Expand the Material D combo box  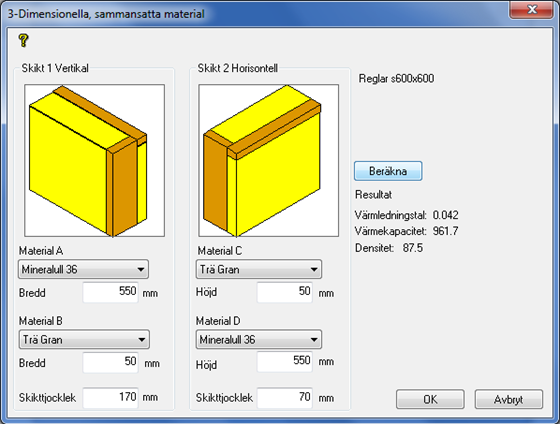pos(259,339)
